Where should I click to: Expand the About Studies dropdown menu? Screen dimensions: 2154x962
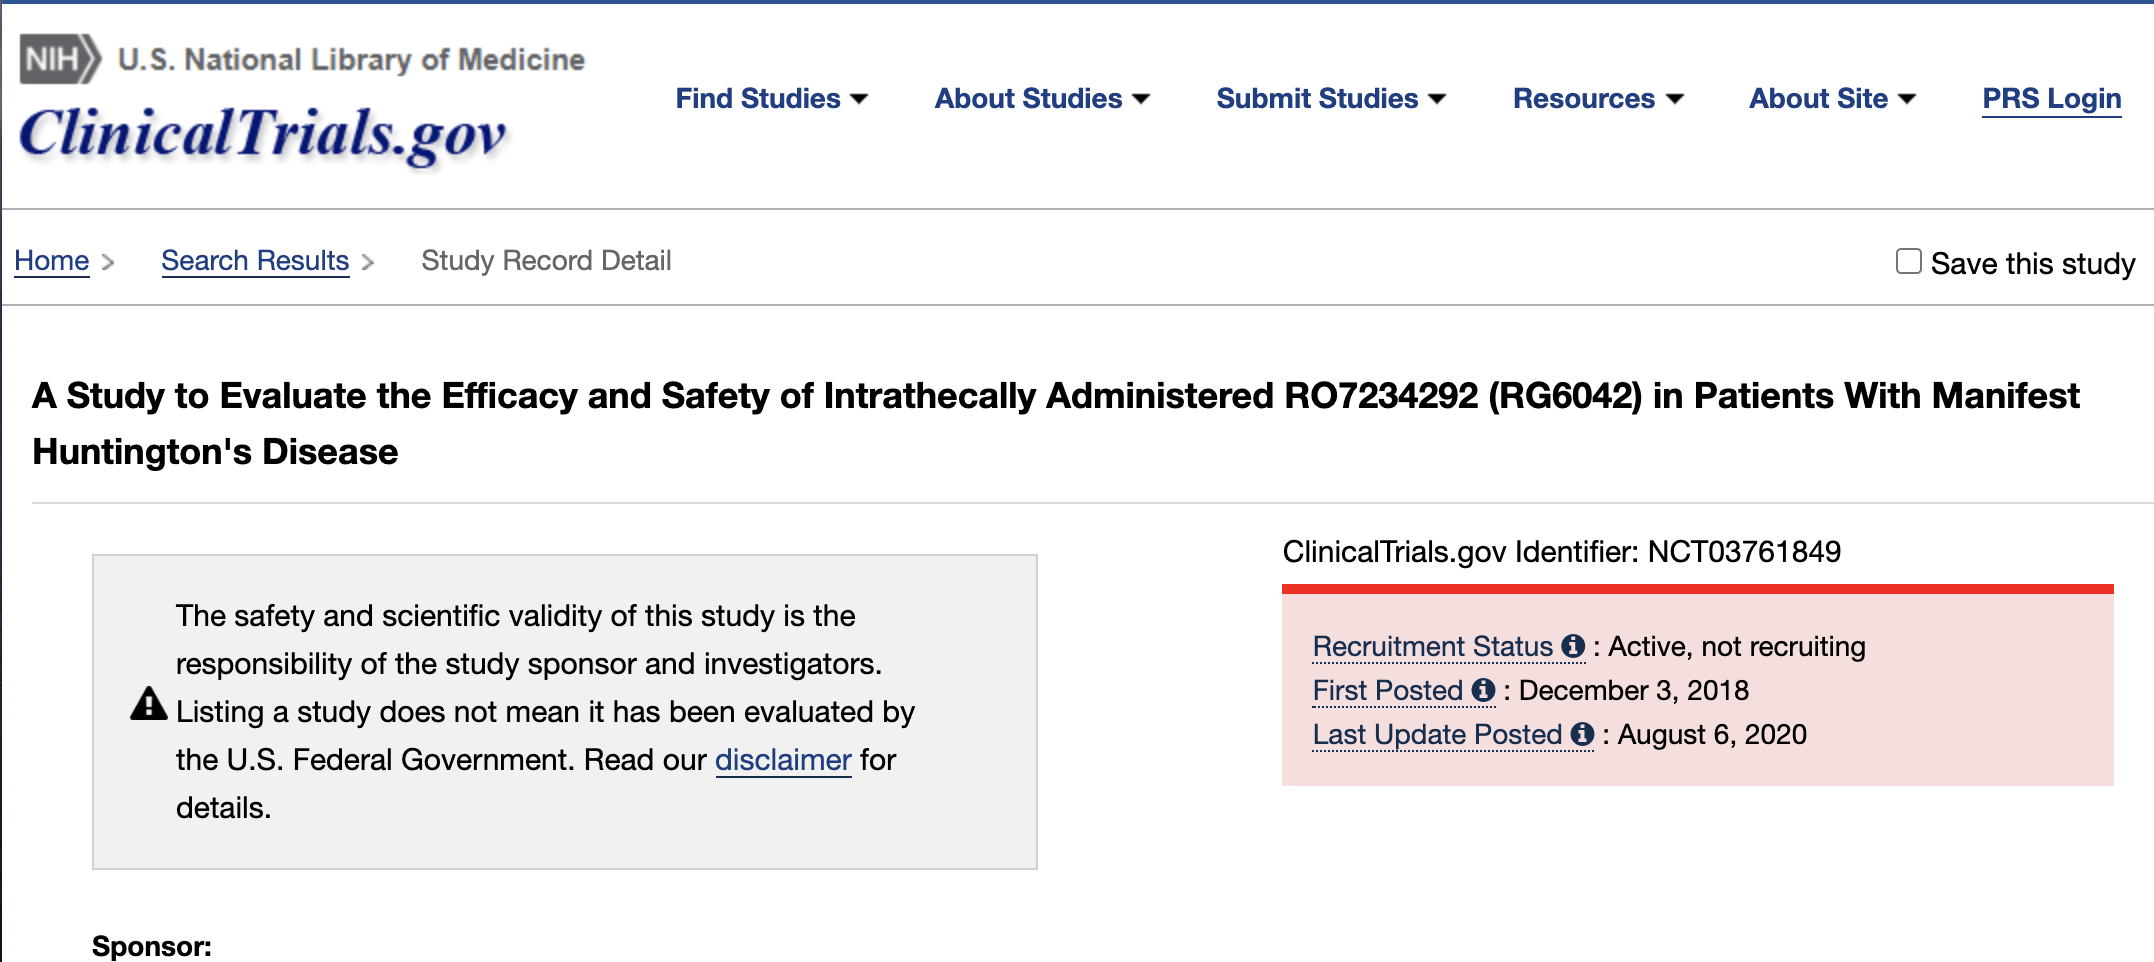tap(1042, 98)
